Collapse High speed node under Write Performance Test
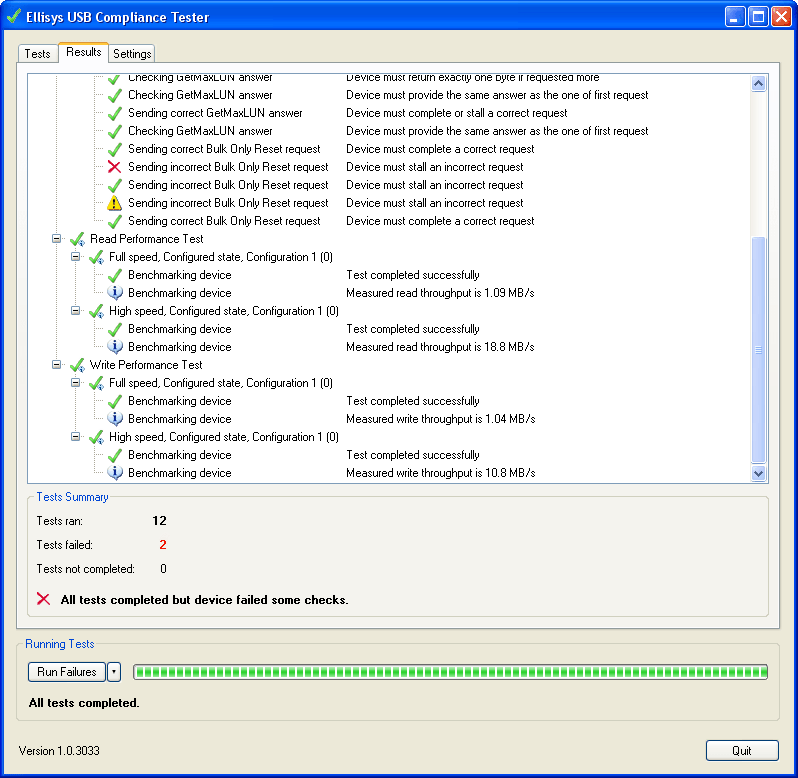798x778 pixels. click(x=76, y=437)
